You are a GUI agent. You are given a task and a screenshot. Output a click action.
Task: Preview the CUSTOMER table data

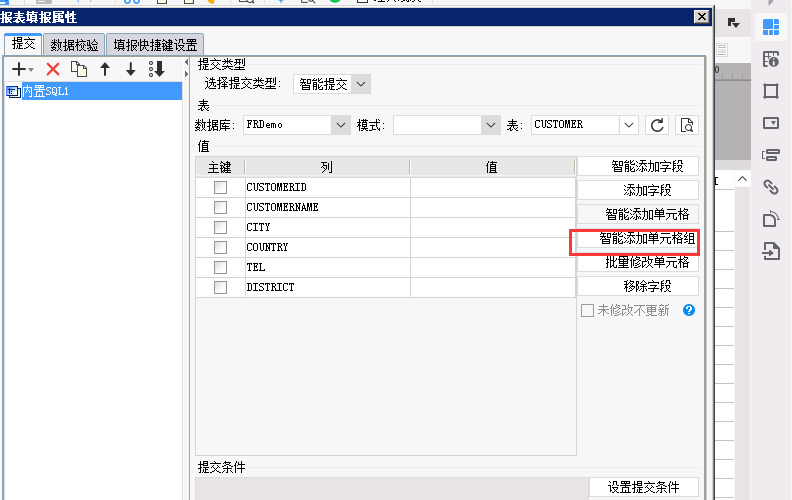(687, 125)
